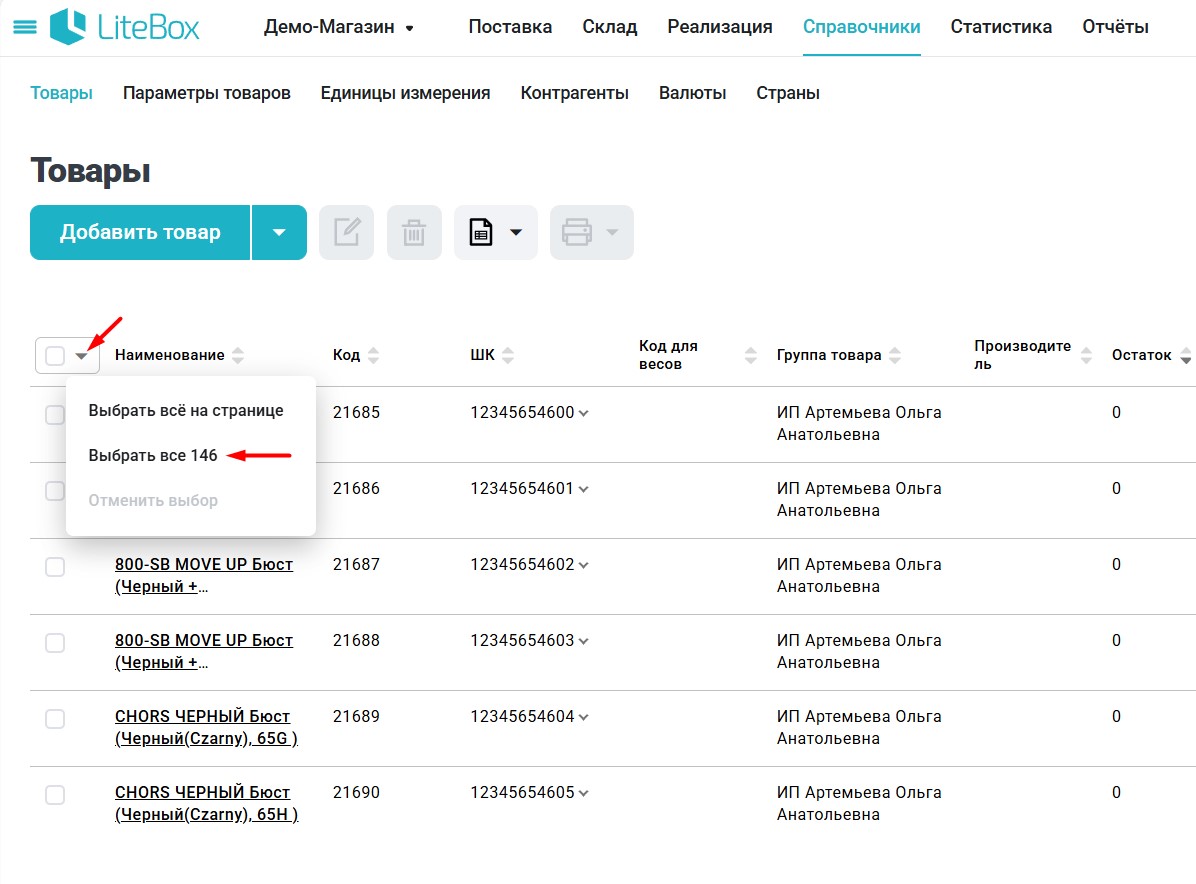
Task: Sort by Код column arrows
Action: [x=373, y=355]
